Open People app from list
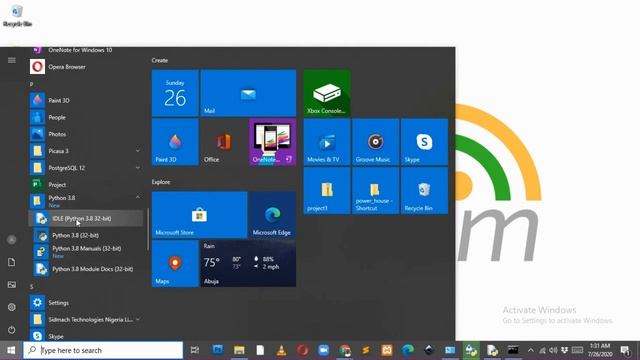Screen dimensions: 640x360 (x=86, y=117)
